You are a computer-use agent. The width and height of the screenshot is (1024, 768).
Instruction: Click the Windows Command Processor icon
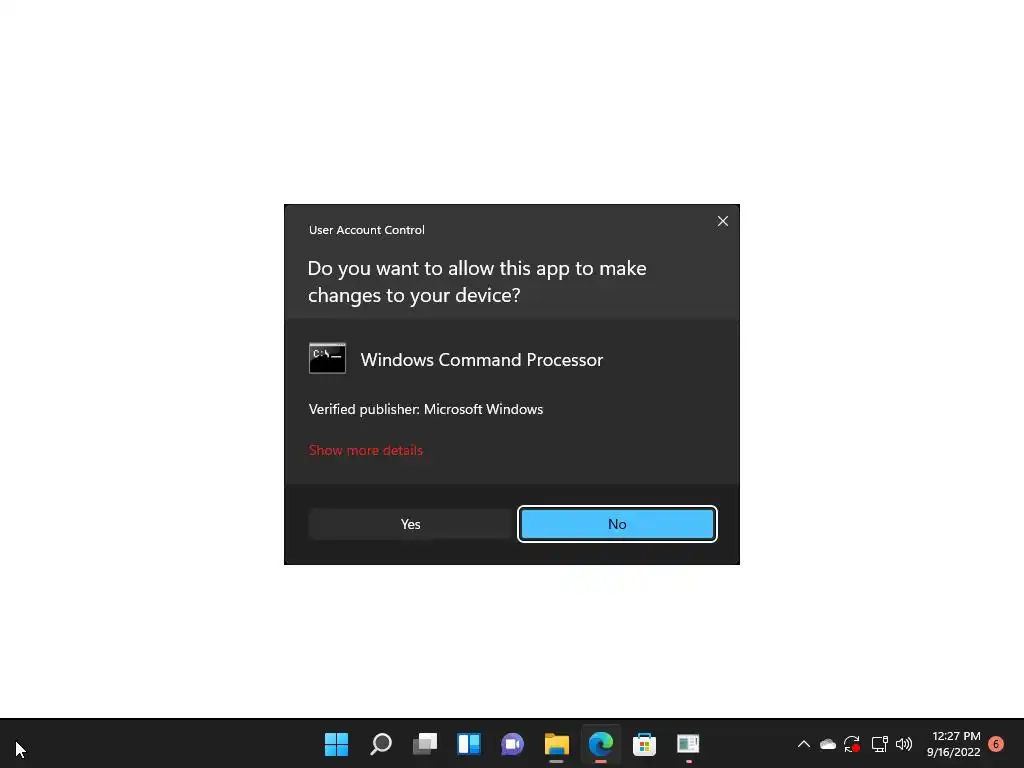coord(327,359)
